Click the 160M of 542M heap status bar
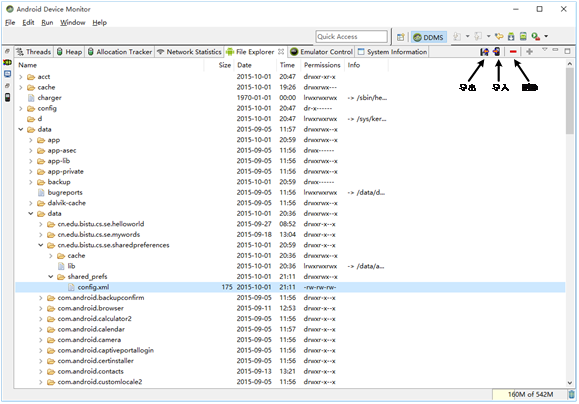 (x=530, y=394)
